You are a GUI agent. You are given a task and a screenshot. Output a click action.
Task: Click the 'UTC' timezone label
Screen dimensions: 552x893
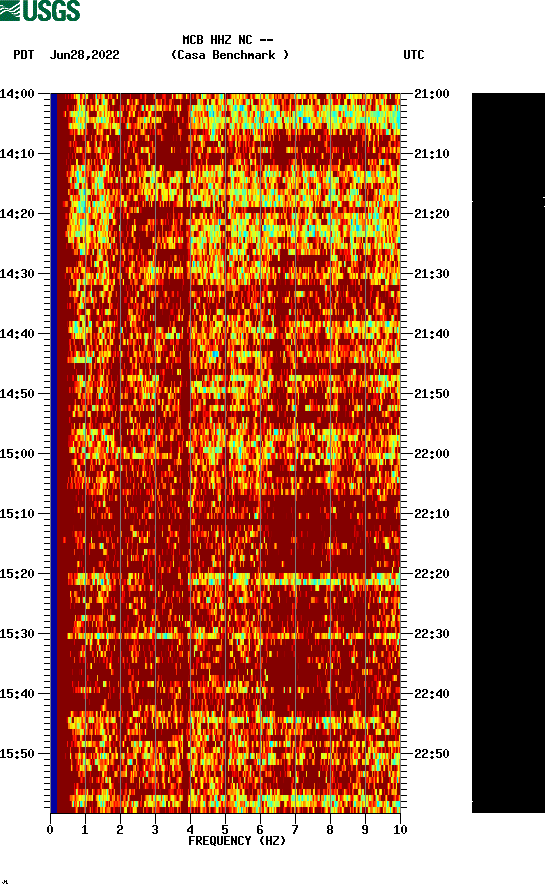click(414, 55)
